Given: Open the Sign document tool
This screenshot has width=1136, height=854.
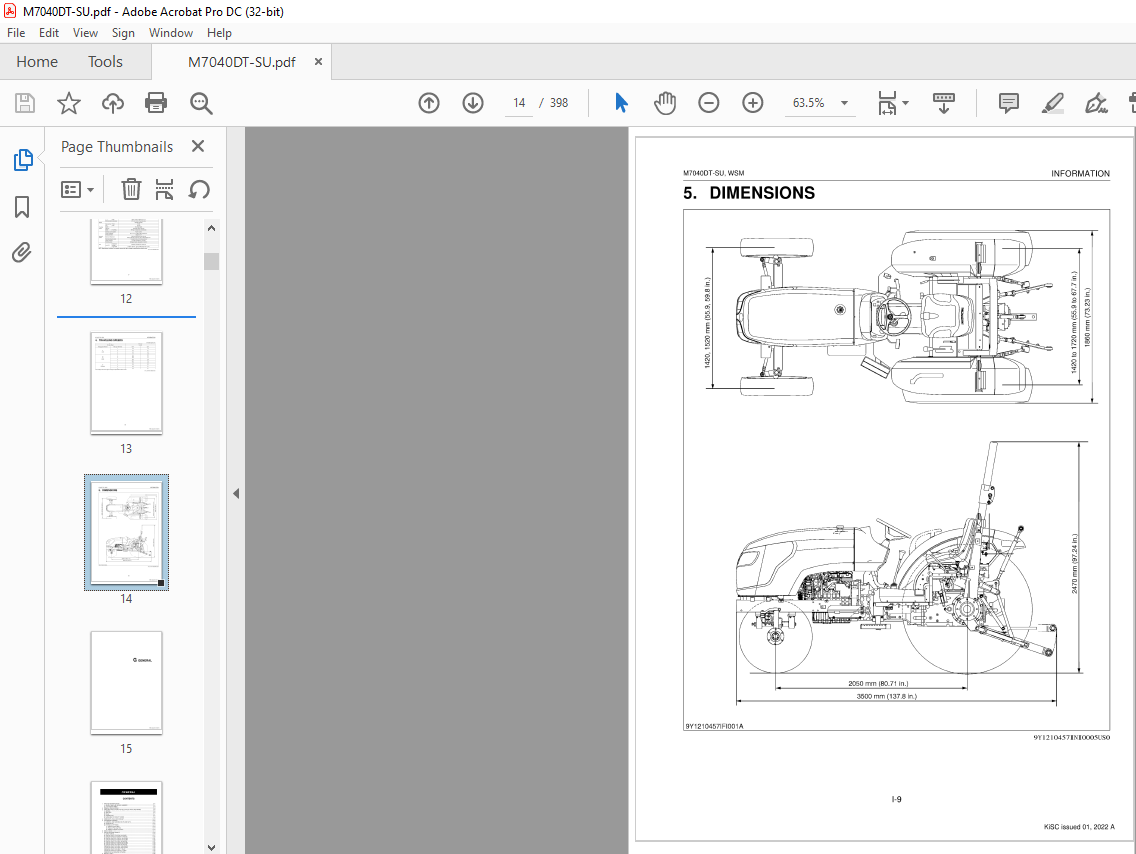Looking at the screenshot, I should [1096, 103].
